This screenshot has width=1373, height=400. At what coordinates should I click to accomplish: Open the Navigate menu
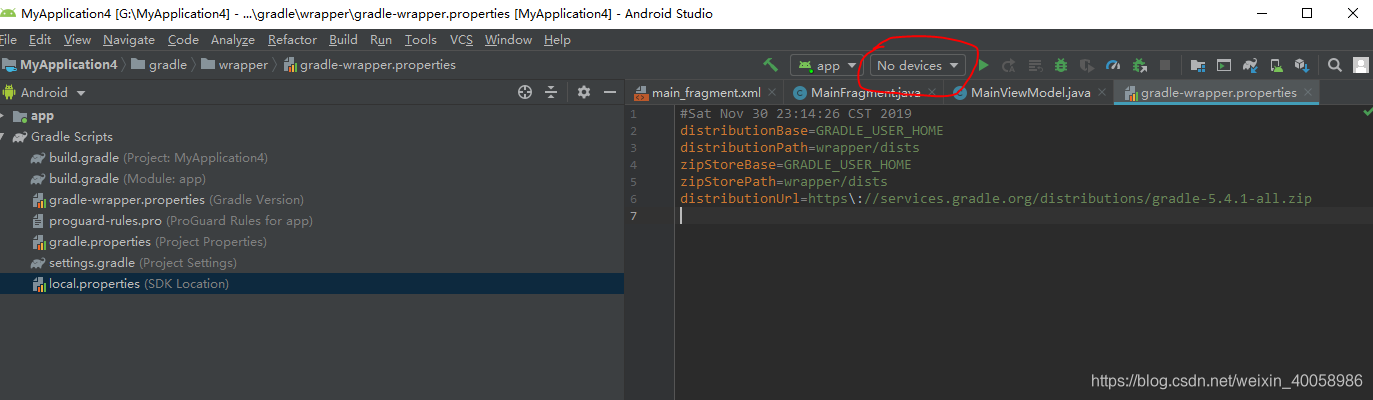[x=129, y=40]
